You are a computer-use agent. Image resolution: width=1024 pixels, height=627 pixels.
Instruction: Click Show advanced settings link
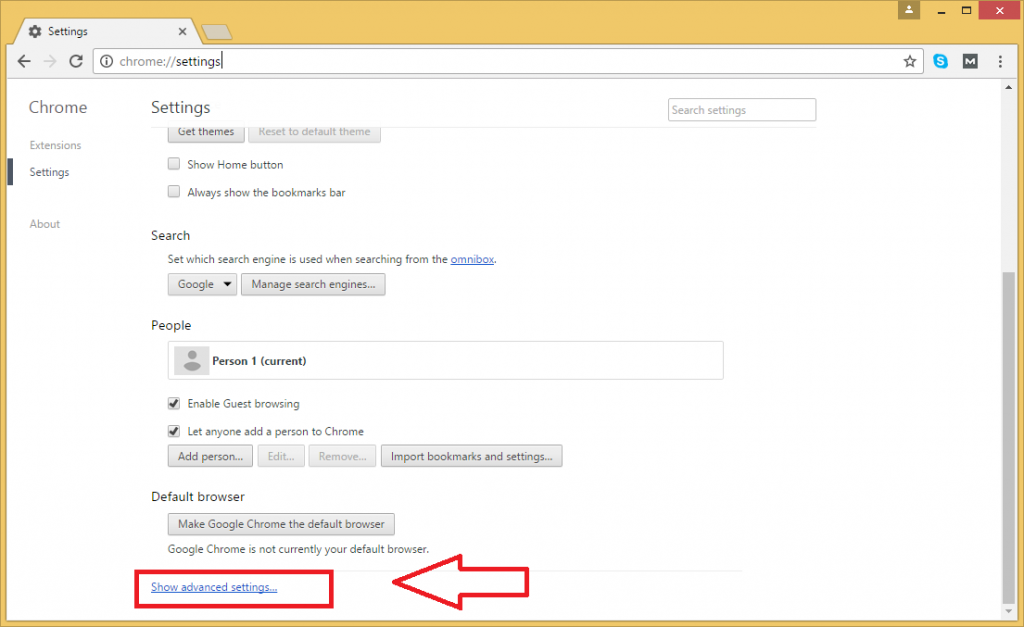point(214,587)
